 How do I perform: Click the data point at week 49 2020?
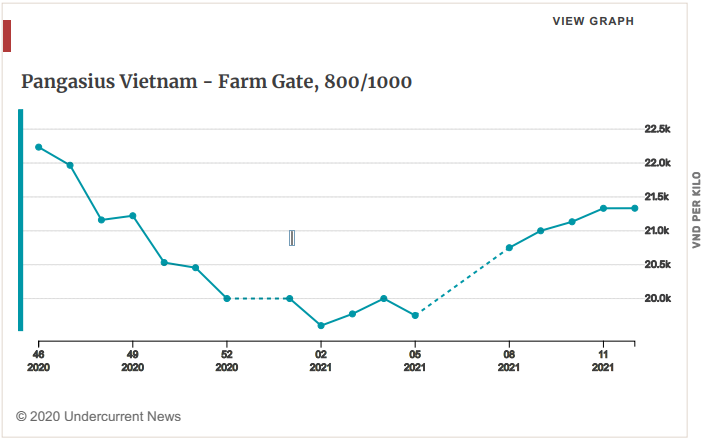pos(132,216)
